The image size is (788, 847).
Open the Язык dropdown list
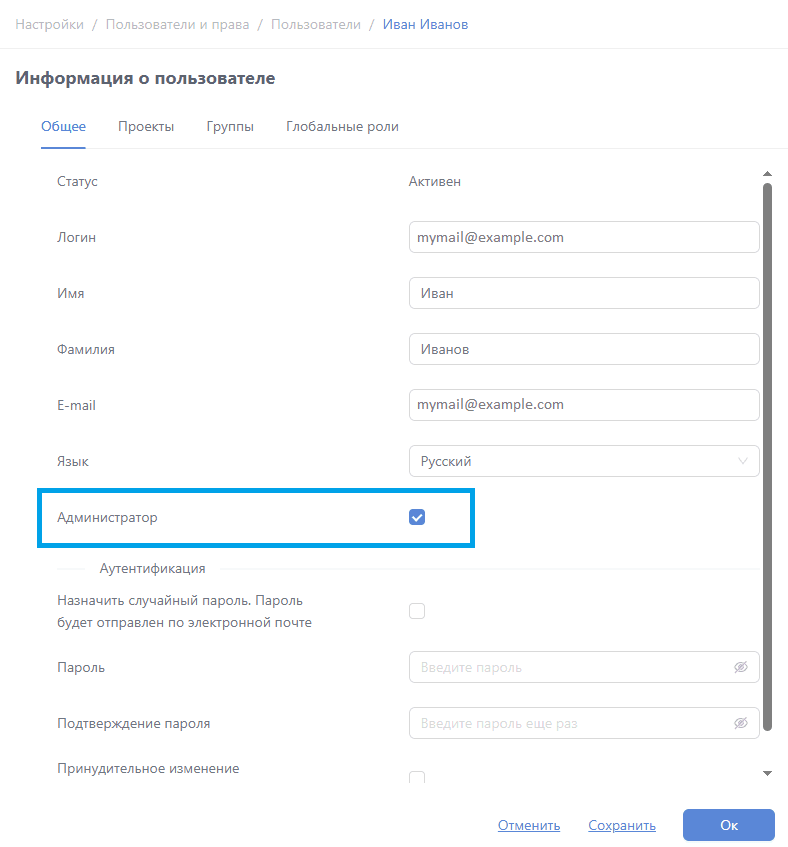tap(584, 461)
